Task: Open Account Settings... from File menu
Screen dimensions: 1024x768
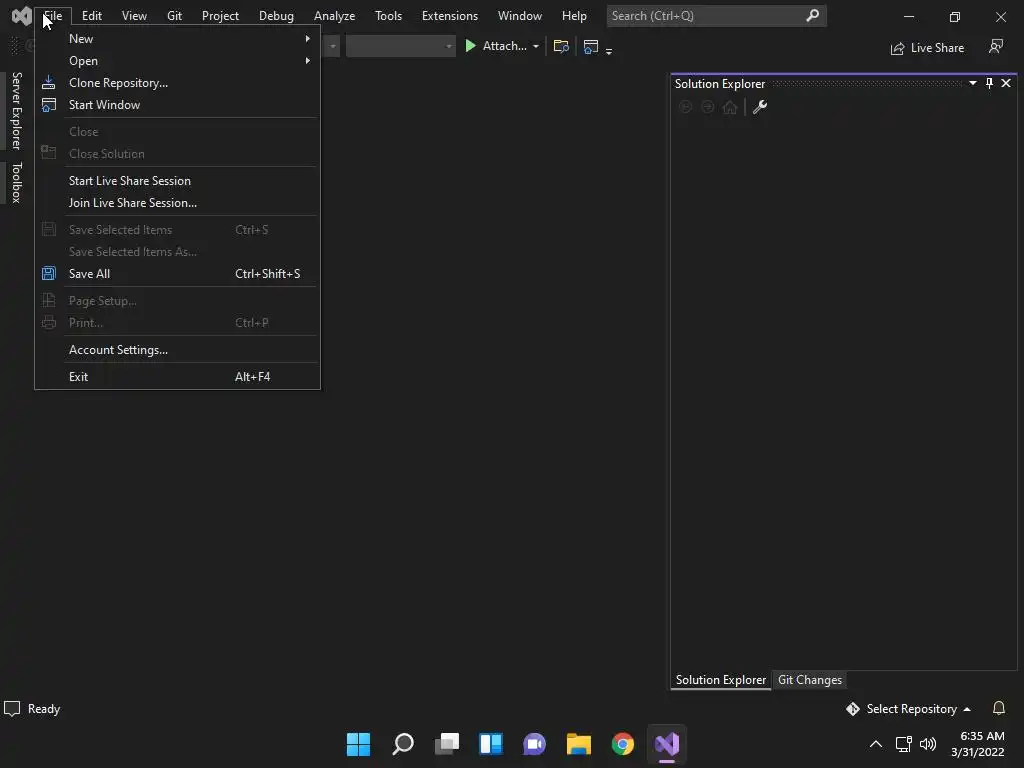Action: [x=177, y=350]
